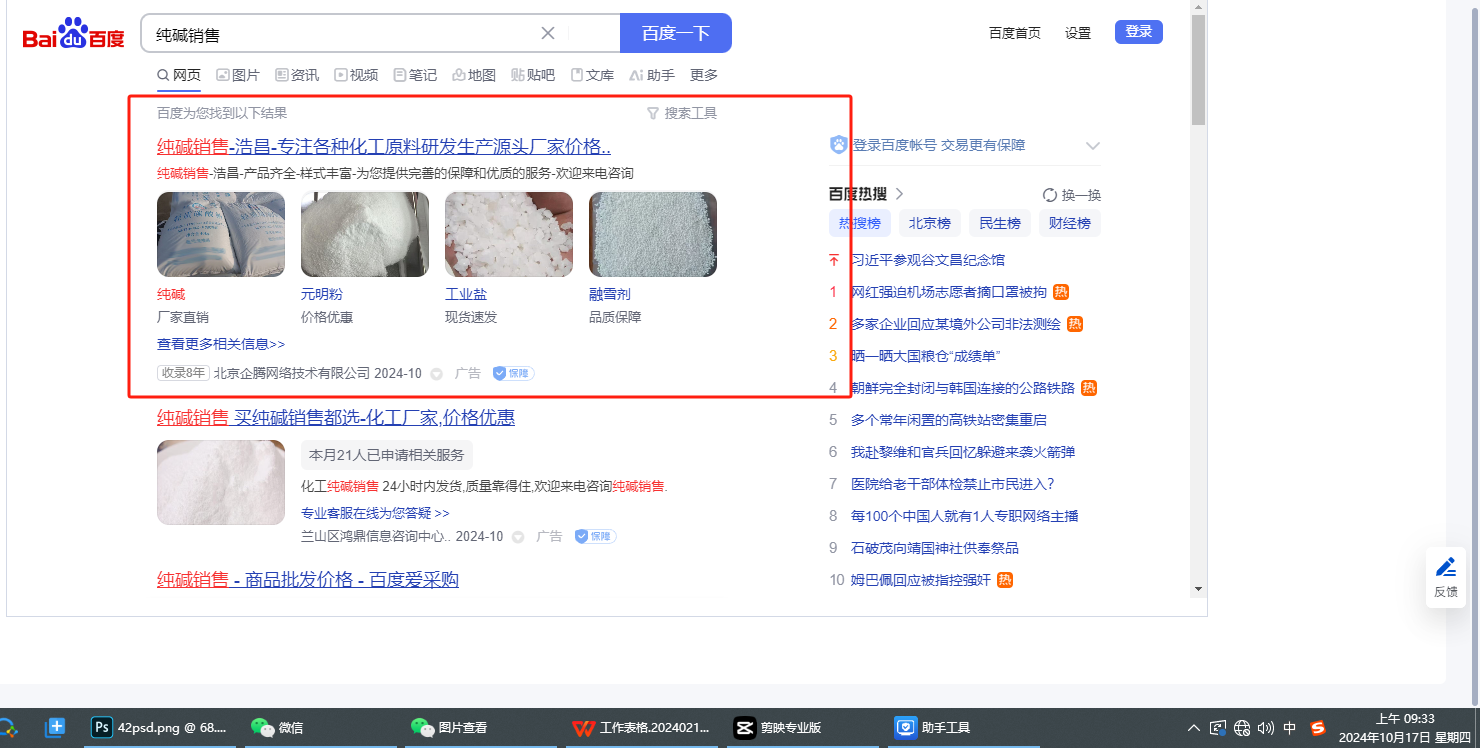Click the 搜索工具 filter icon
1480x748 pixels.
653,113
